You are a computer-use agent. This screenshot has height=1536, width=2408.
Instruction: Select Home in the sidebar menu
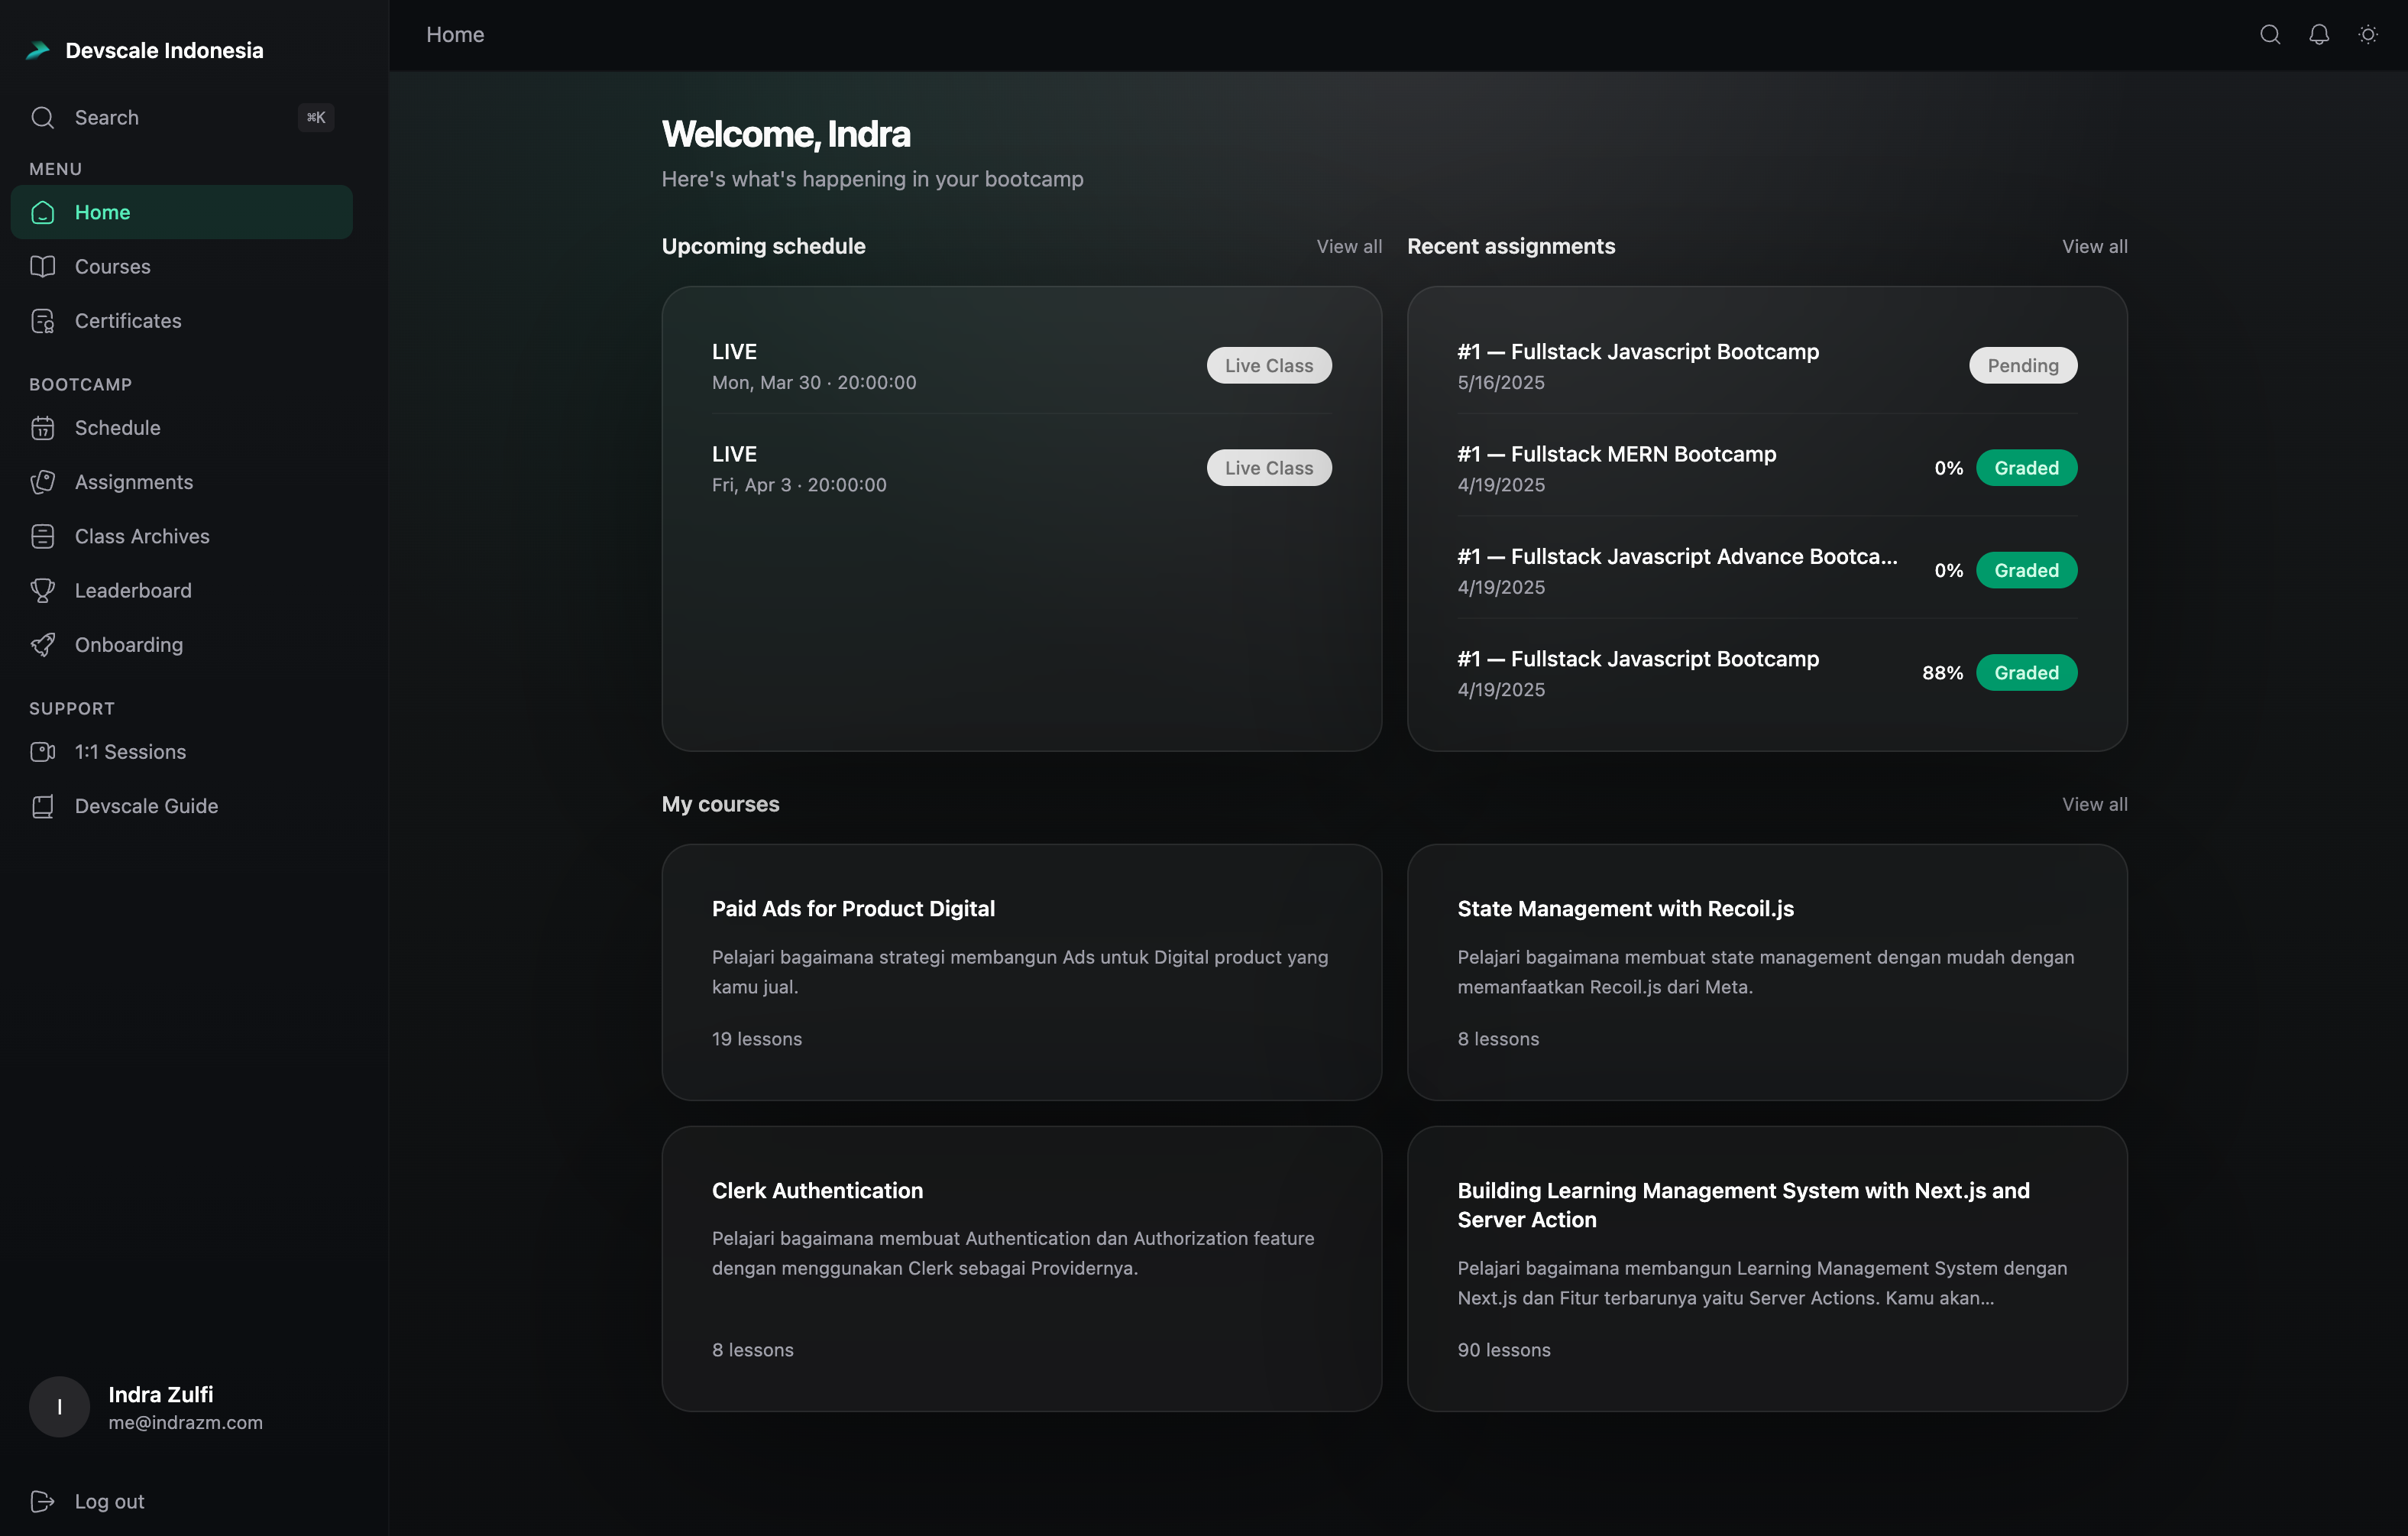click(103, 212)
